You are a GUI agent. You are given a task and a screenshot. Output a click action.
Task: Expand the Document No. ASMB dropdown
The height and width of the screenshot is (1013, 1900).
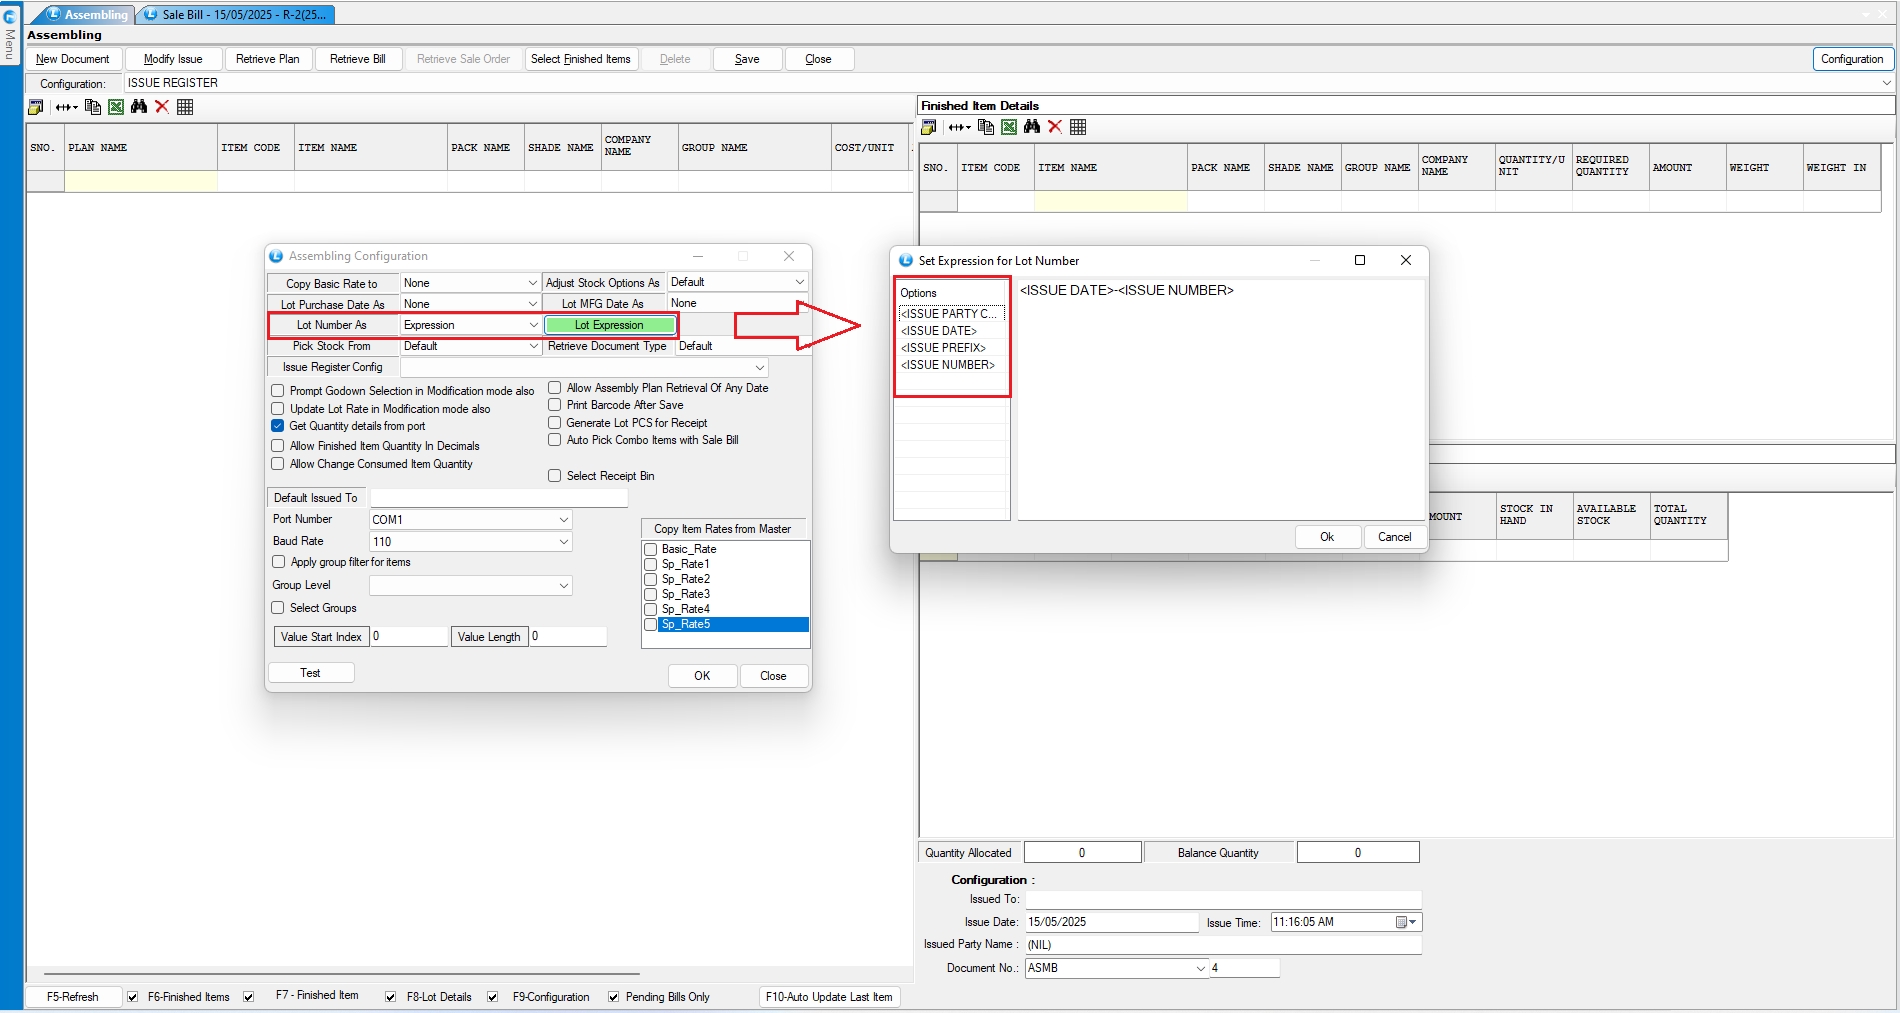1201,968
